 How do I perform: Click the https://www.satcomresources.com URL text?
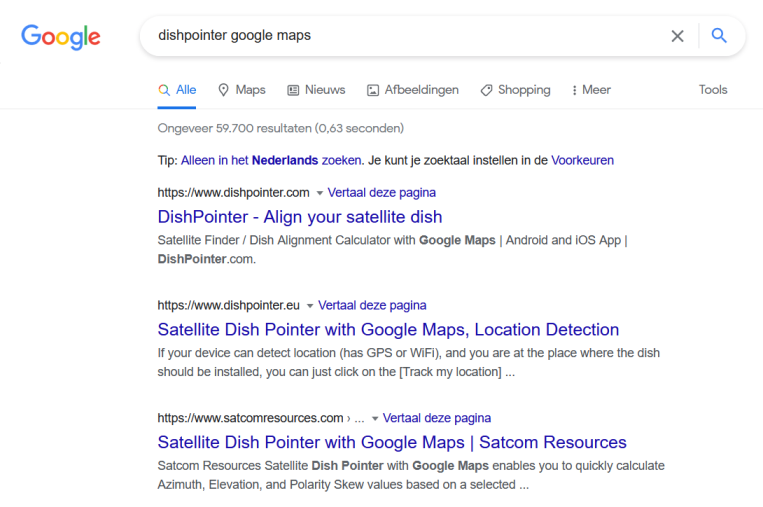tap(251, 418)
